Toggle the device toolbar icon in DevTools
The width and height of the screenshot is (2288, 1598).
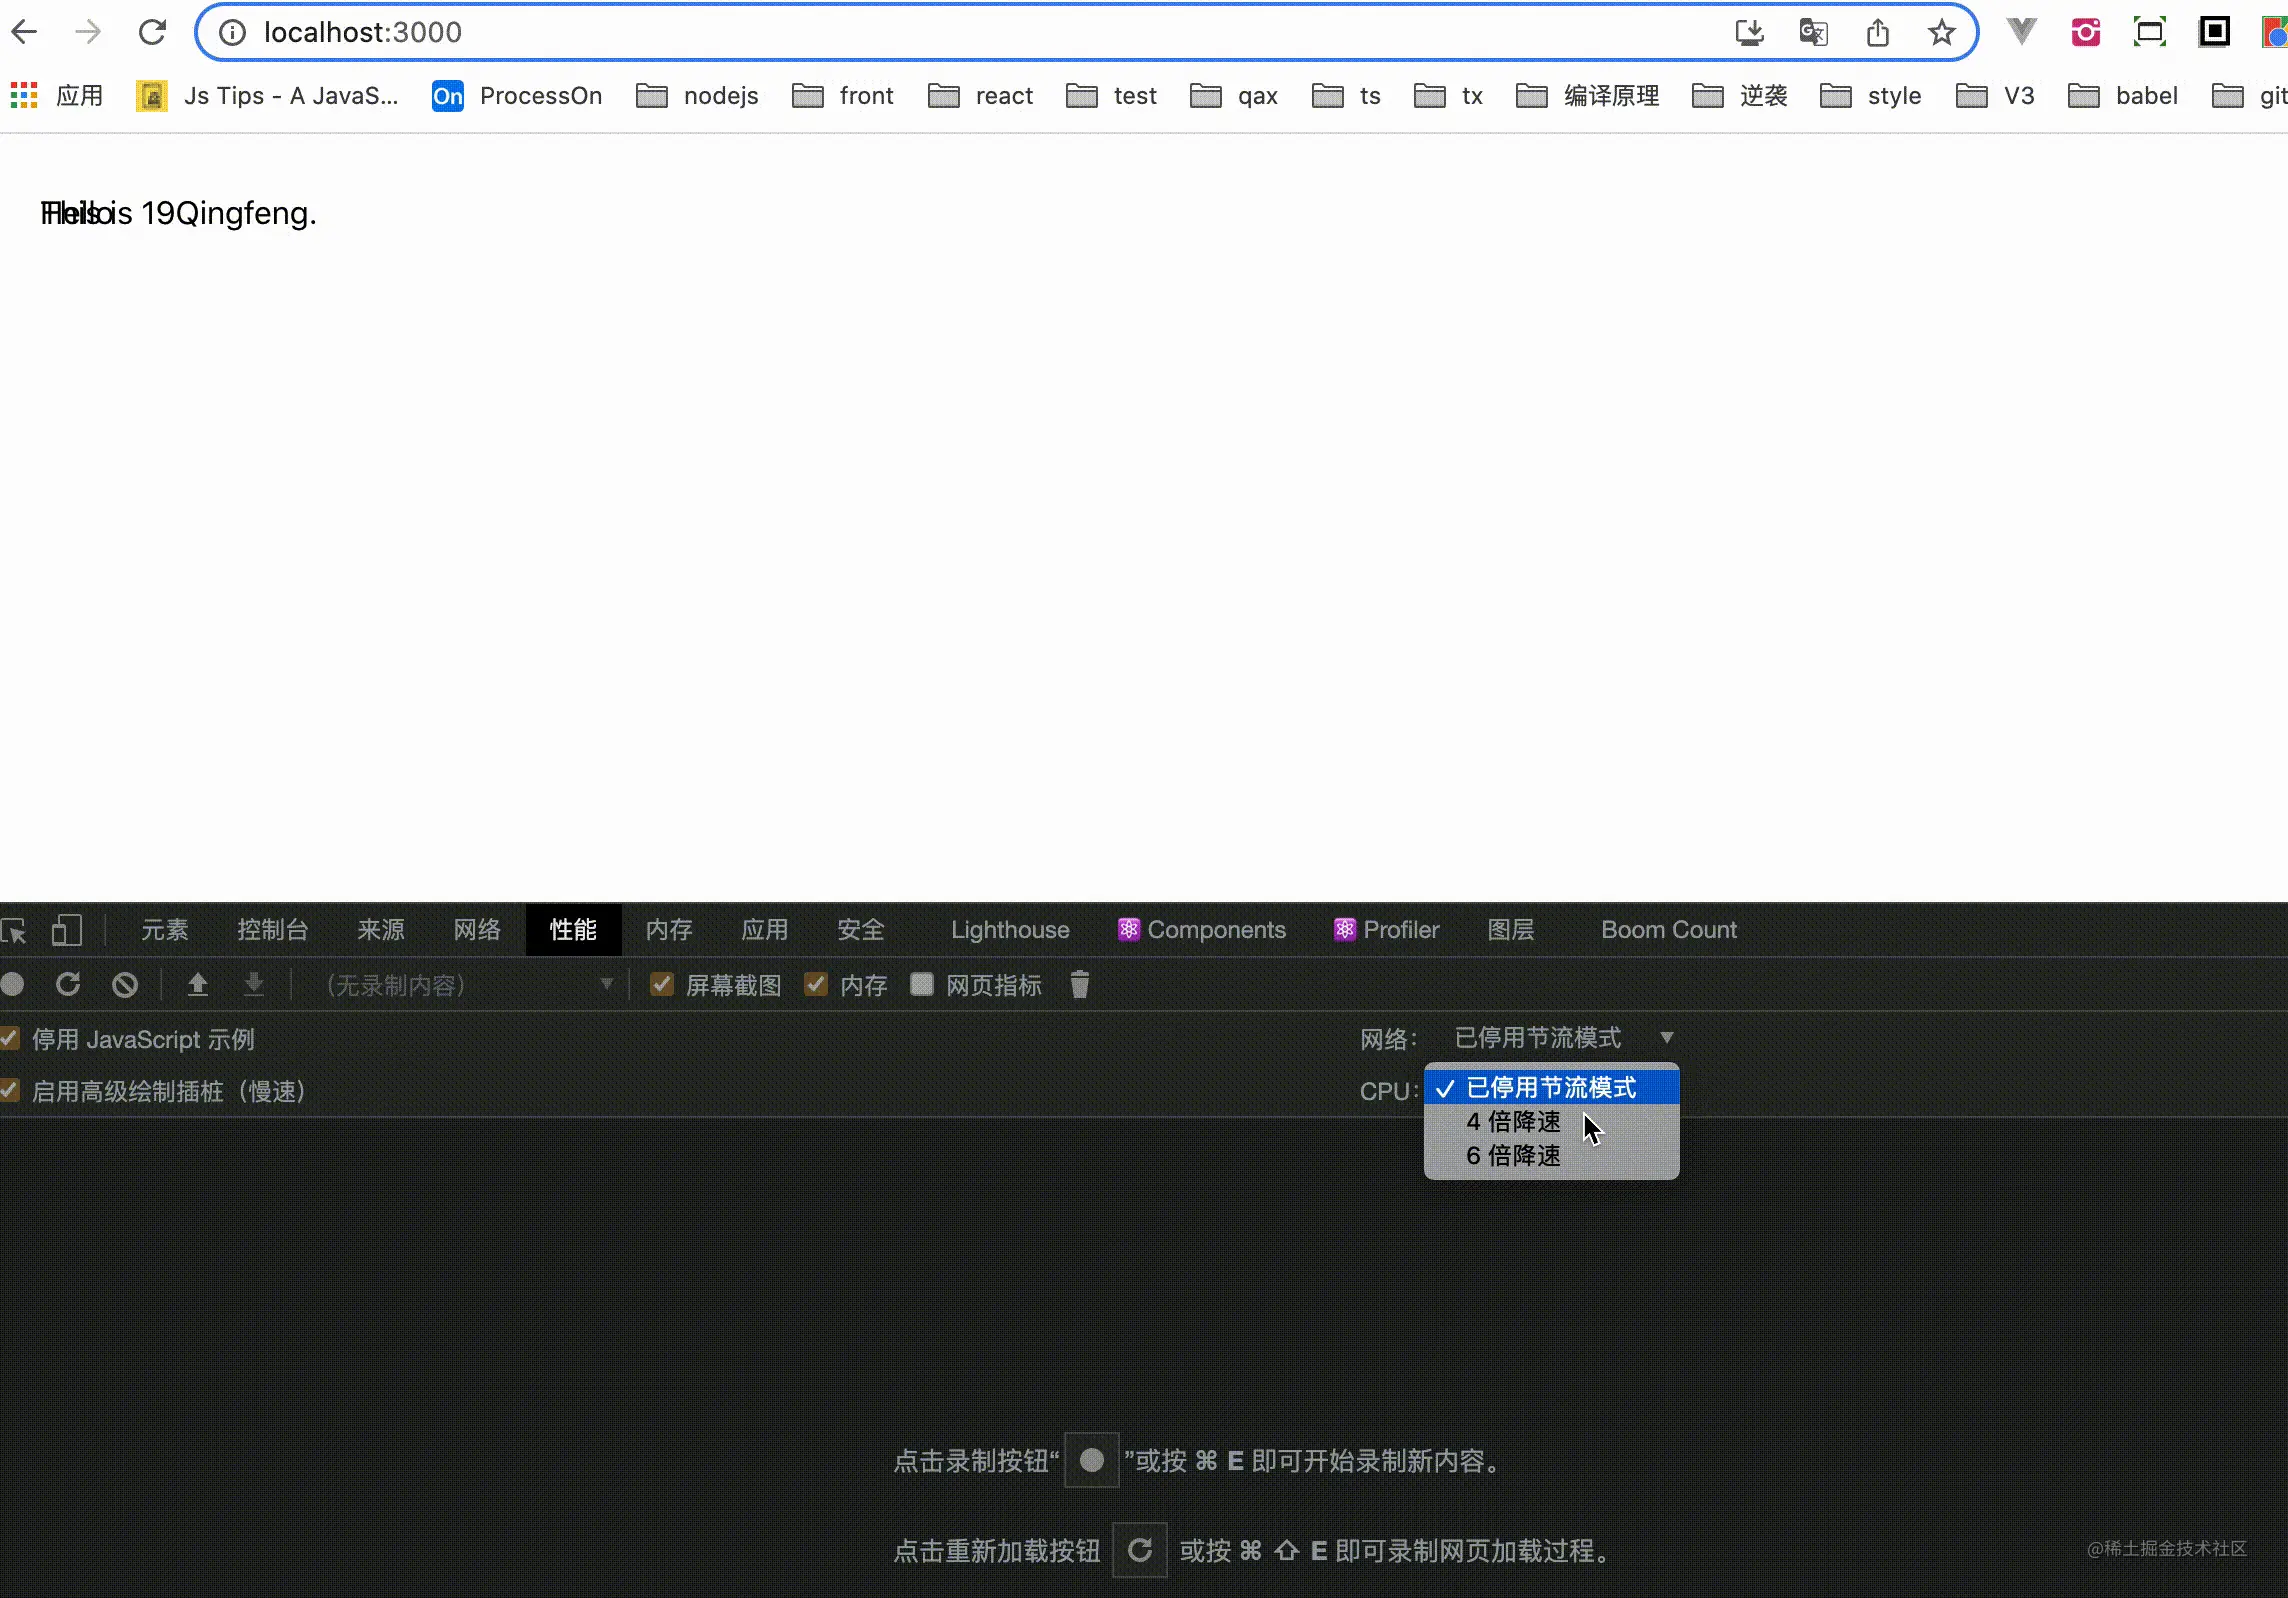[x=67, y=931]
